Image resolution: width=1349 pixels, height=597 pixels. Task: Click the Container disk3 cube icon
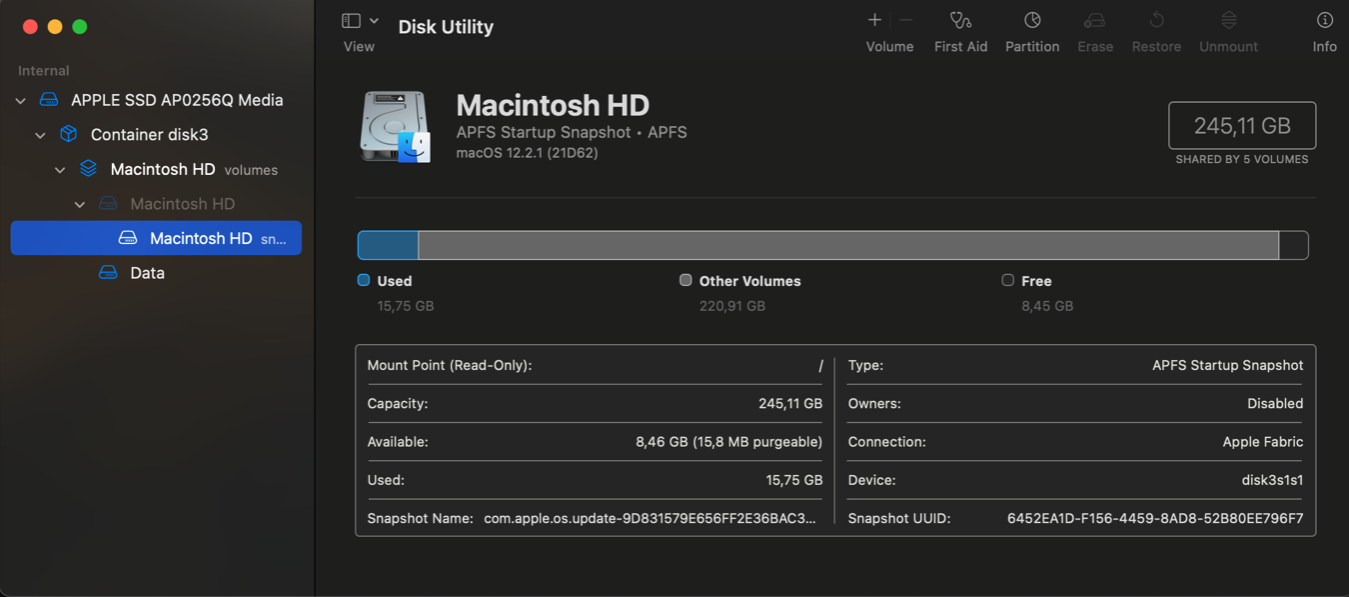click(68, 134)
